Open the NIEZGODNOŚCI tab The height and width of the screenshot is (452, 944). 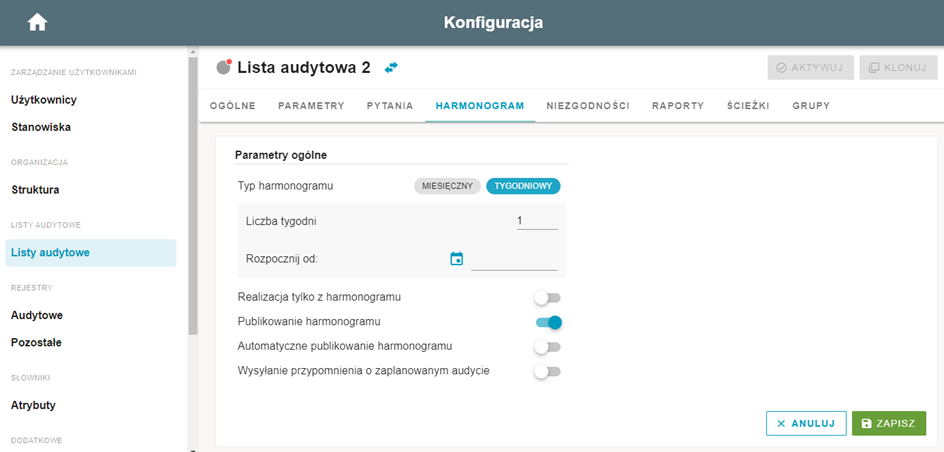pyautogui.click(x=588, y=106)
